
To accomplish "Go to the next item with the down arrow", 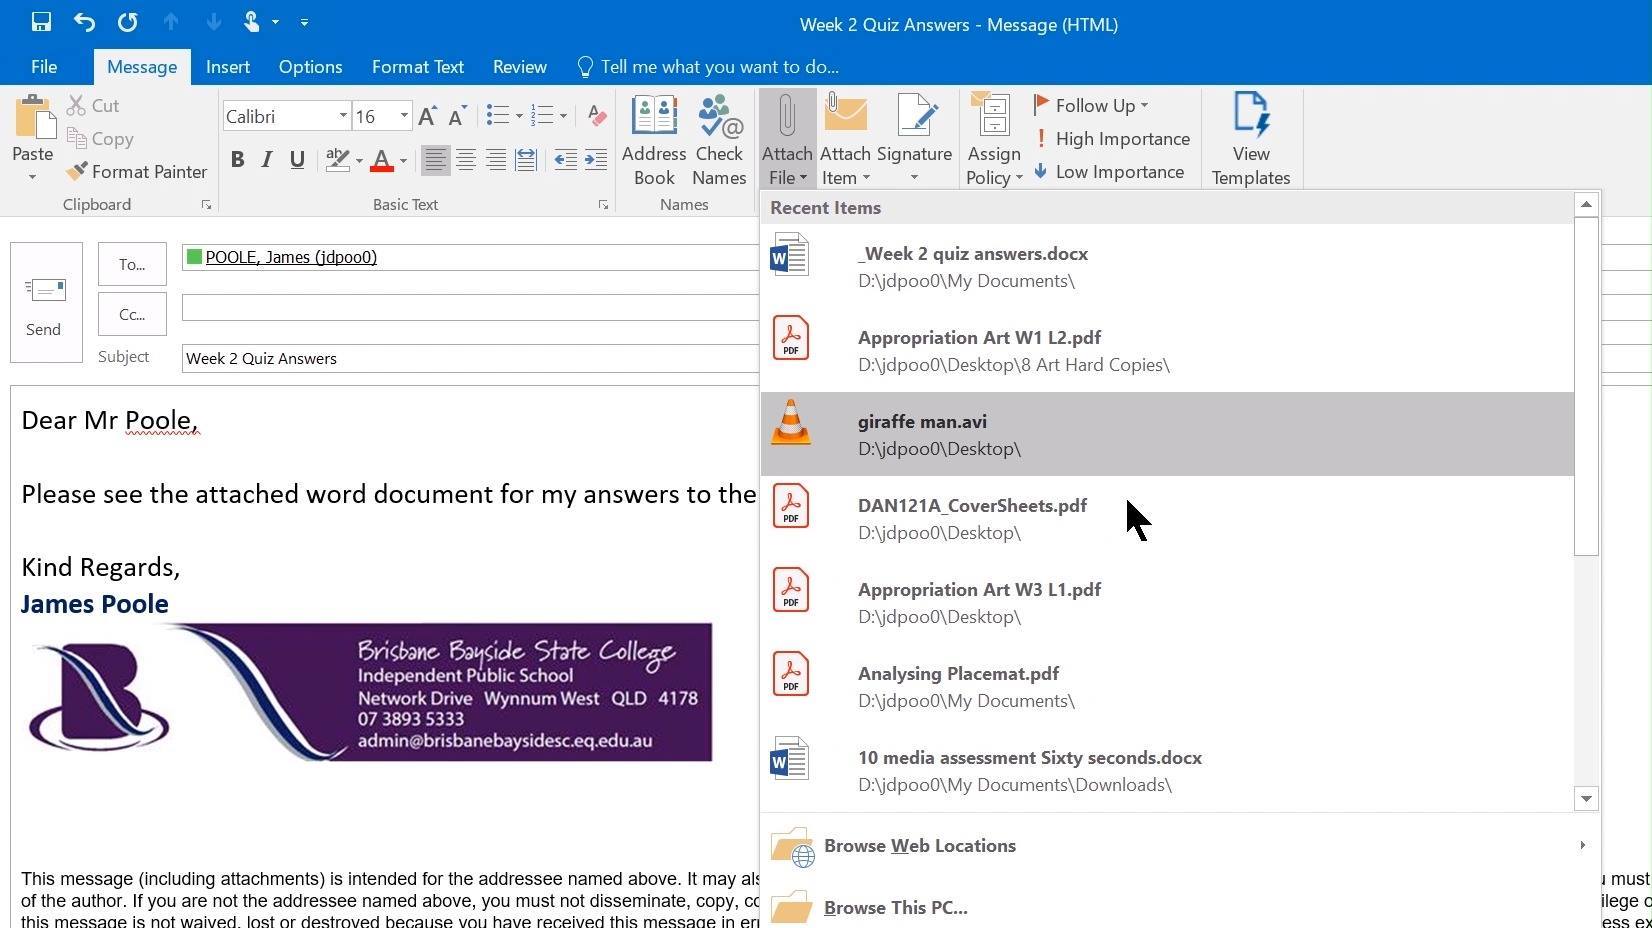I will 213,22.
